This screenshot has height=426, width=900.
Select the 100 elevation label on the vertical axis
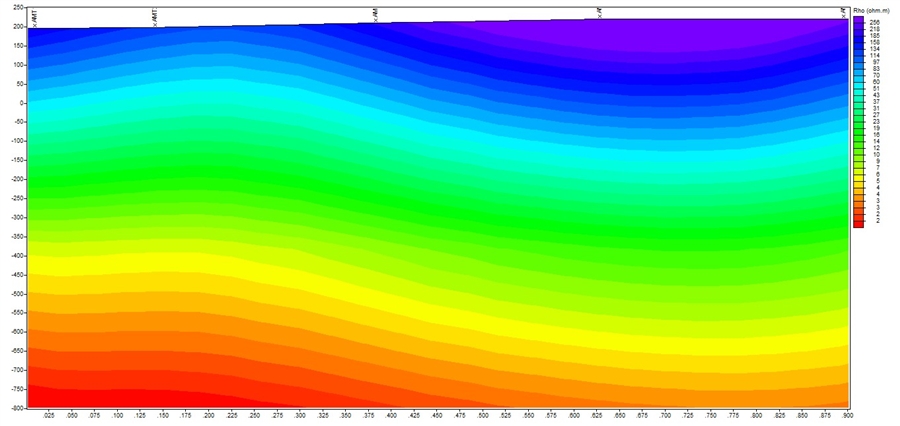(x=18, y=65)
